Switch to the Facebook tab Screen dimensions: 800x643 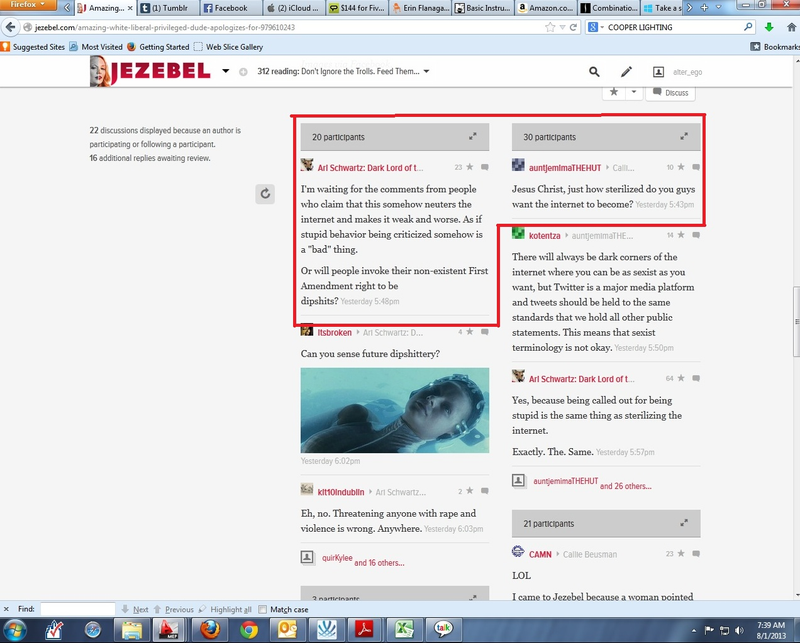[231, 8]
